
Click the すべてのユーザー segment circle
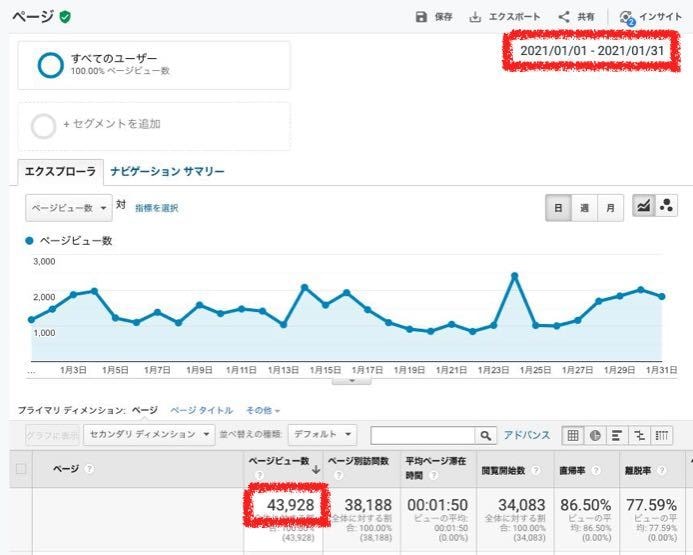(x=50, y=65)
